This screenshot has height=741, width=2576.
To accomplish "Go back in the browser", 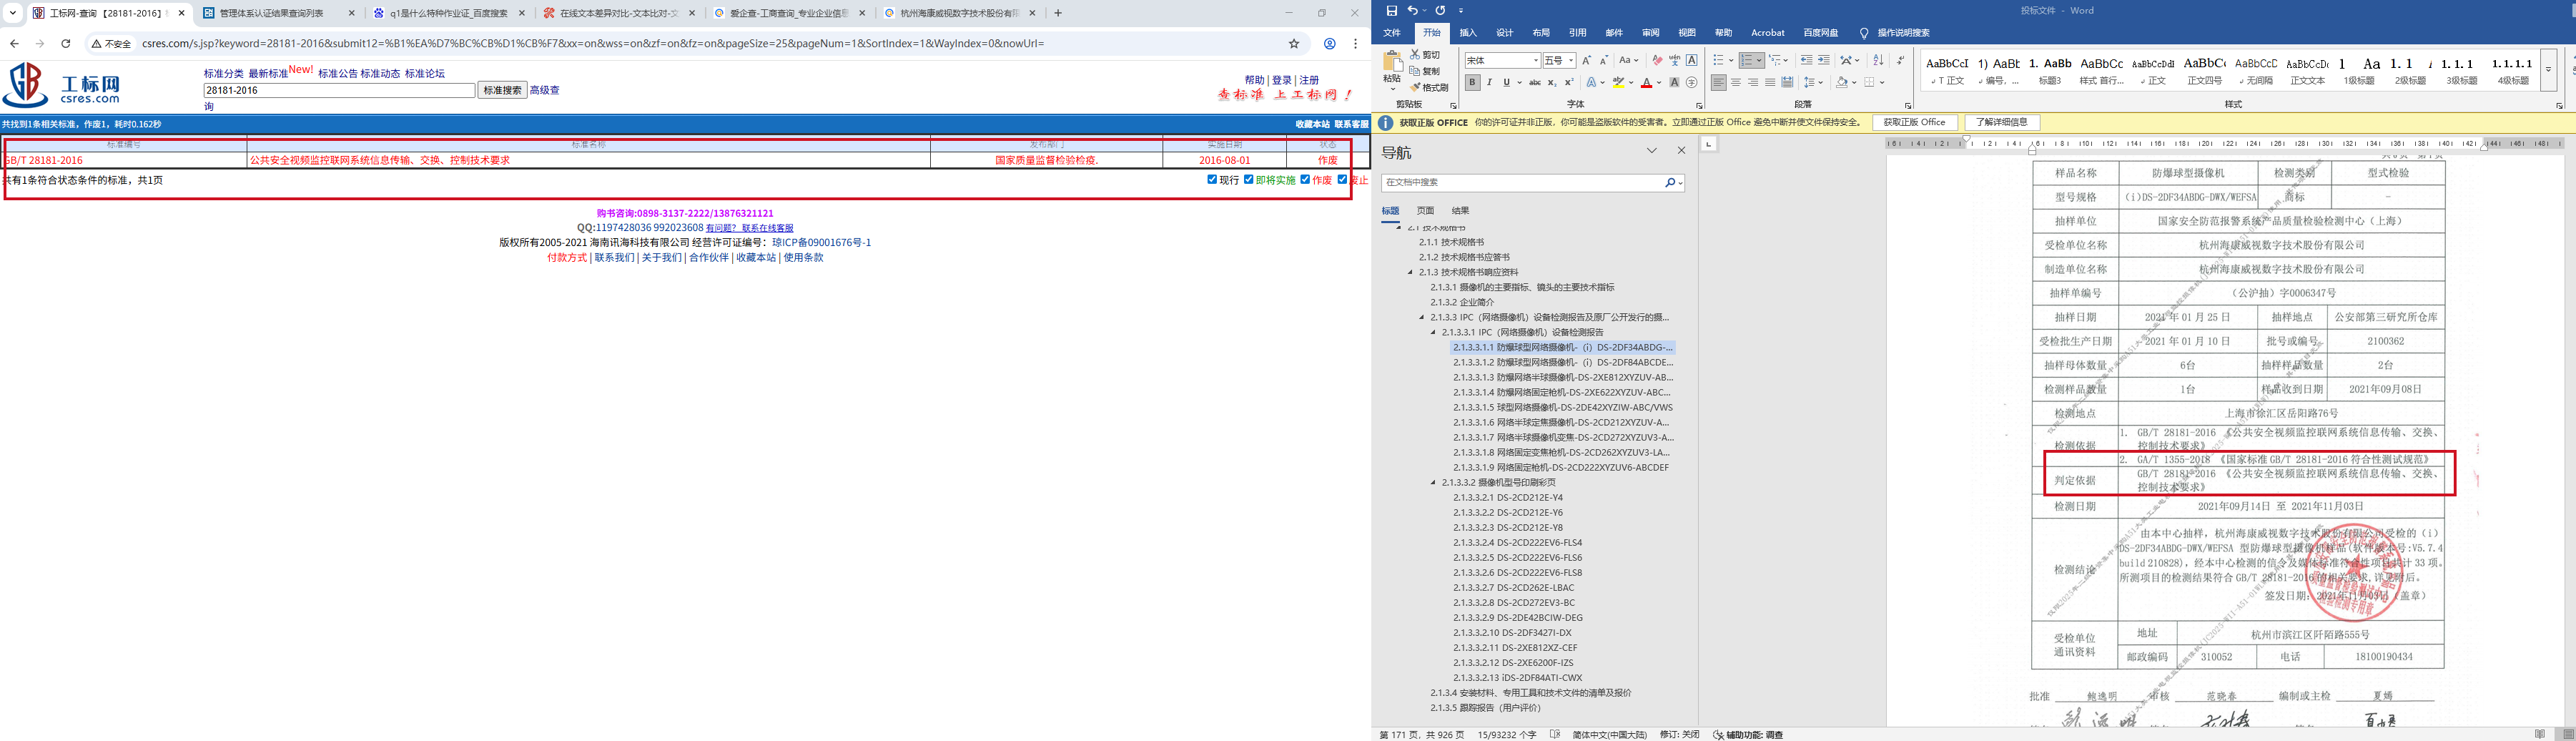I will (x=14, y=44).
